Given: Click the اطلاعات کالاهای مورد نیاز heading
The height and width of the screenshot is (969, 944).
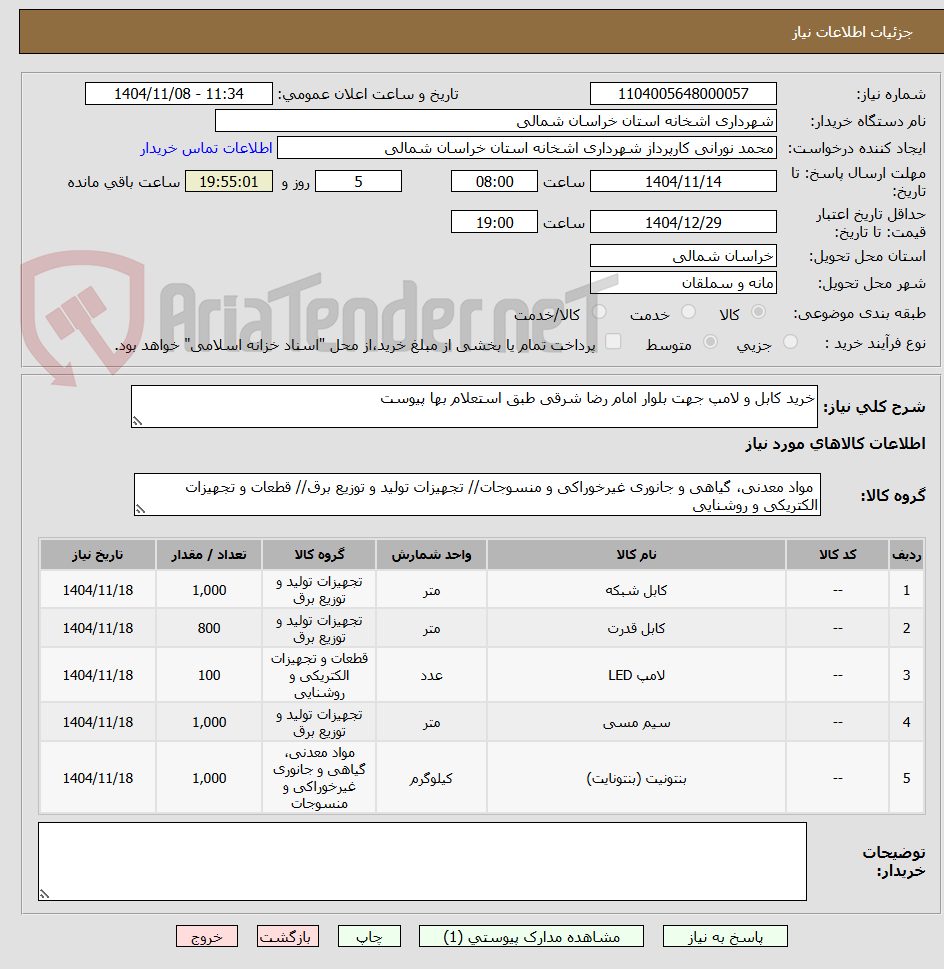Looking at the screenshot, I should (x=835, y=444).
